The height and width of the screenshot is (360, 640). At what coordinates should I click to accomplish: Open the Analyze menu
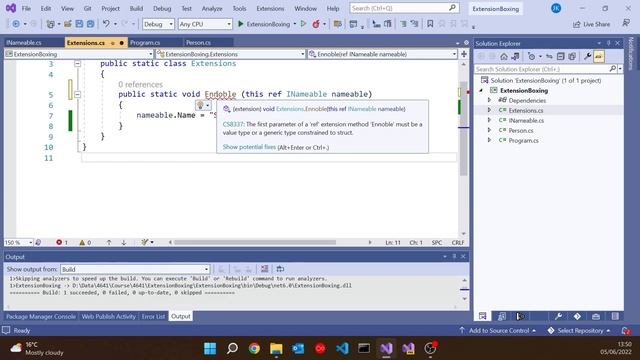click(x=212, y=9)
